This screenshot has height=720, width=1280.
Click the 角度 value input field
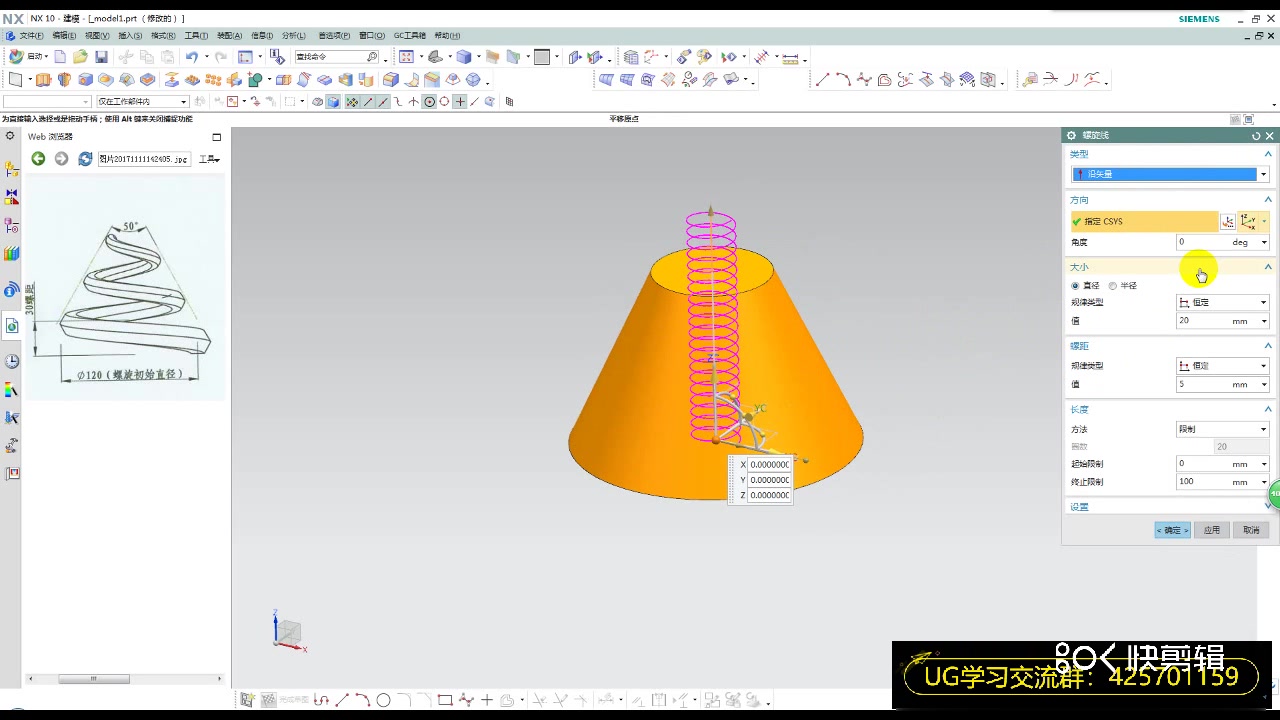pyautogui.click(x=1203, y=242)
